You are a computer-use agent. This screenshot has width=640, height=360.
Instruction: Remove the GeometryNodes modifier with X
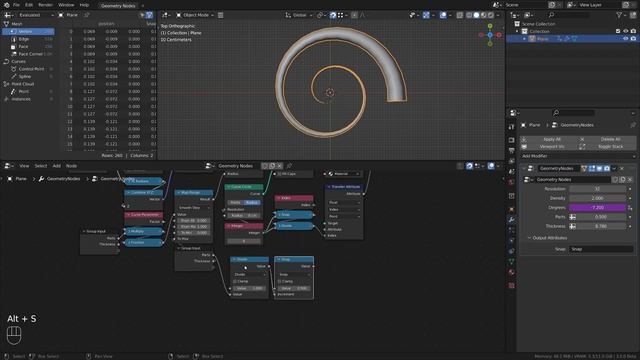(622, 169)
